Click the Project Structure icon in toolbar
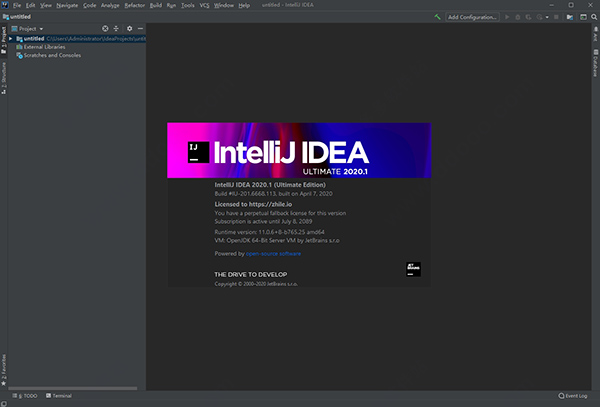This screenshot has height=407, width=600. (570, 17)
